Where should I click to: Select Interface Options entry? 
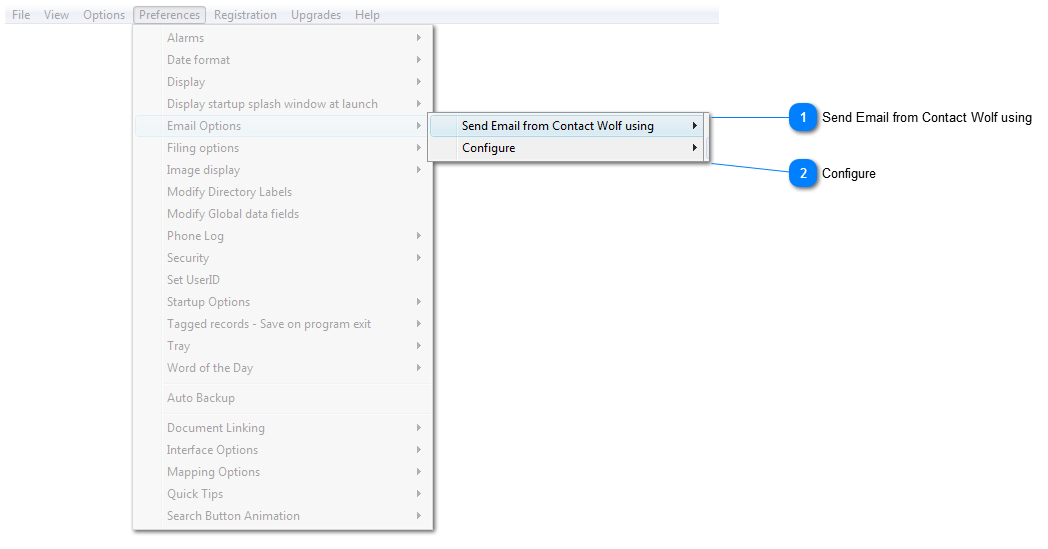coord(283,450)
